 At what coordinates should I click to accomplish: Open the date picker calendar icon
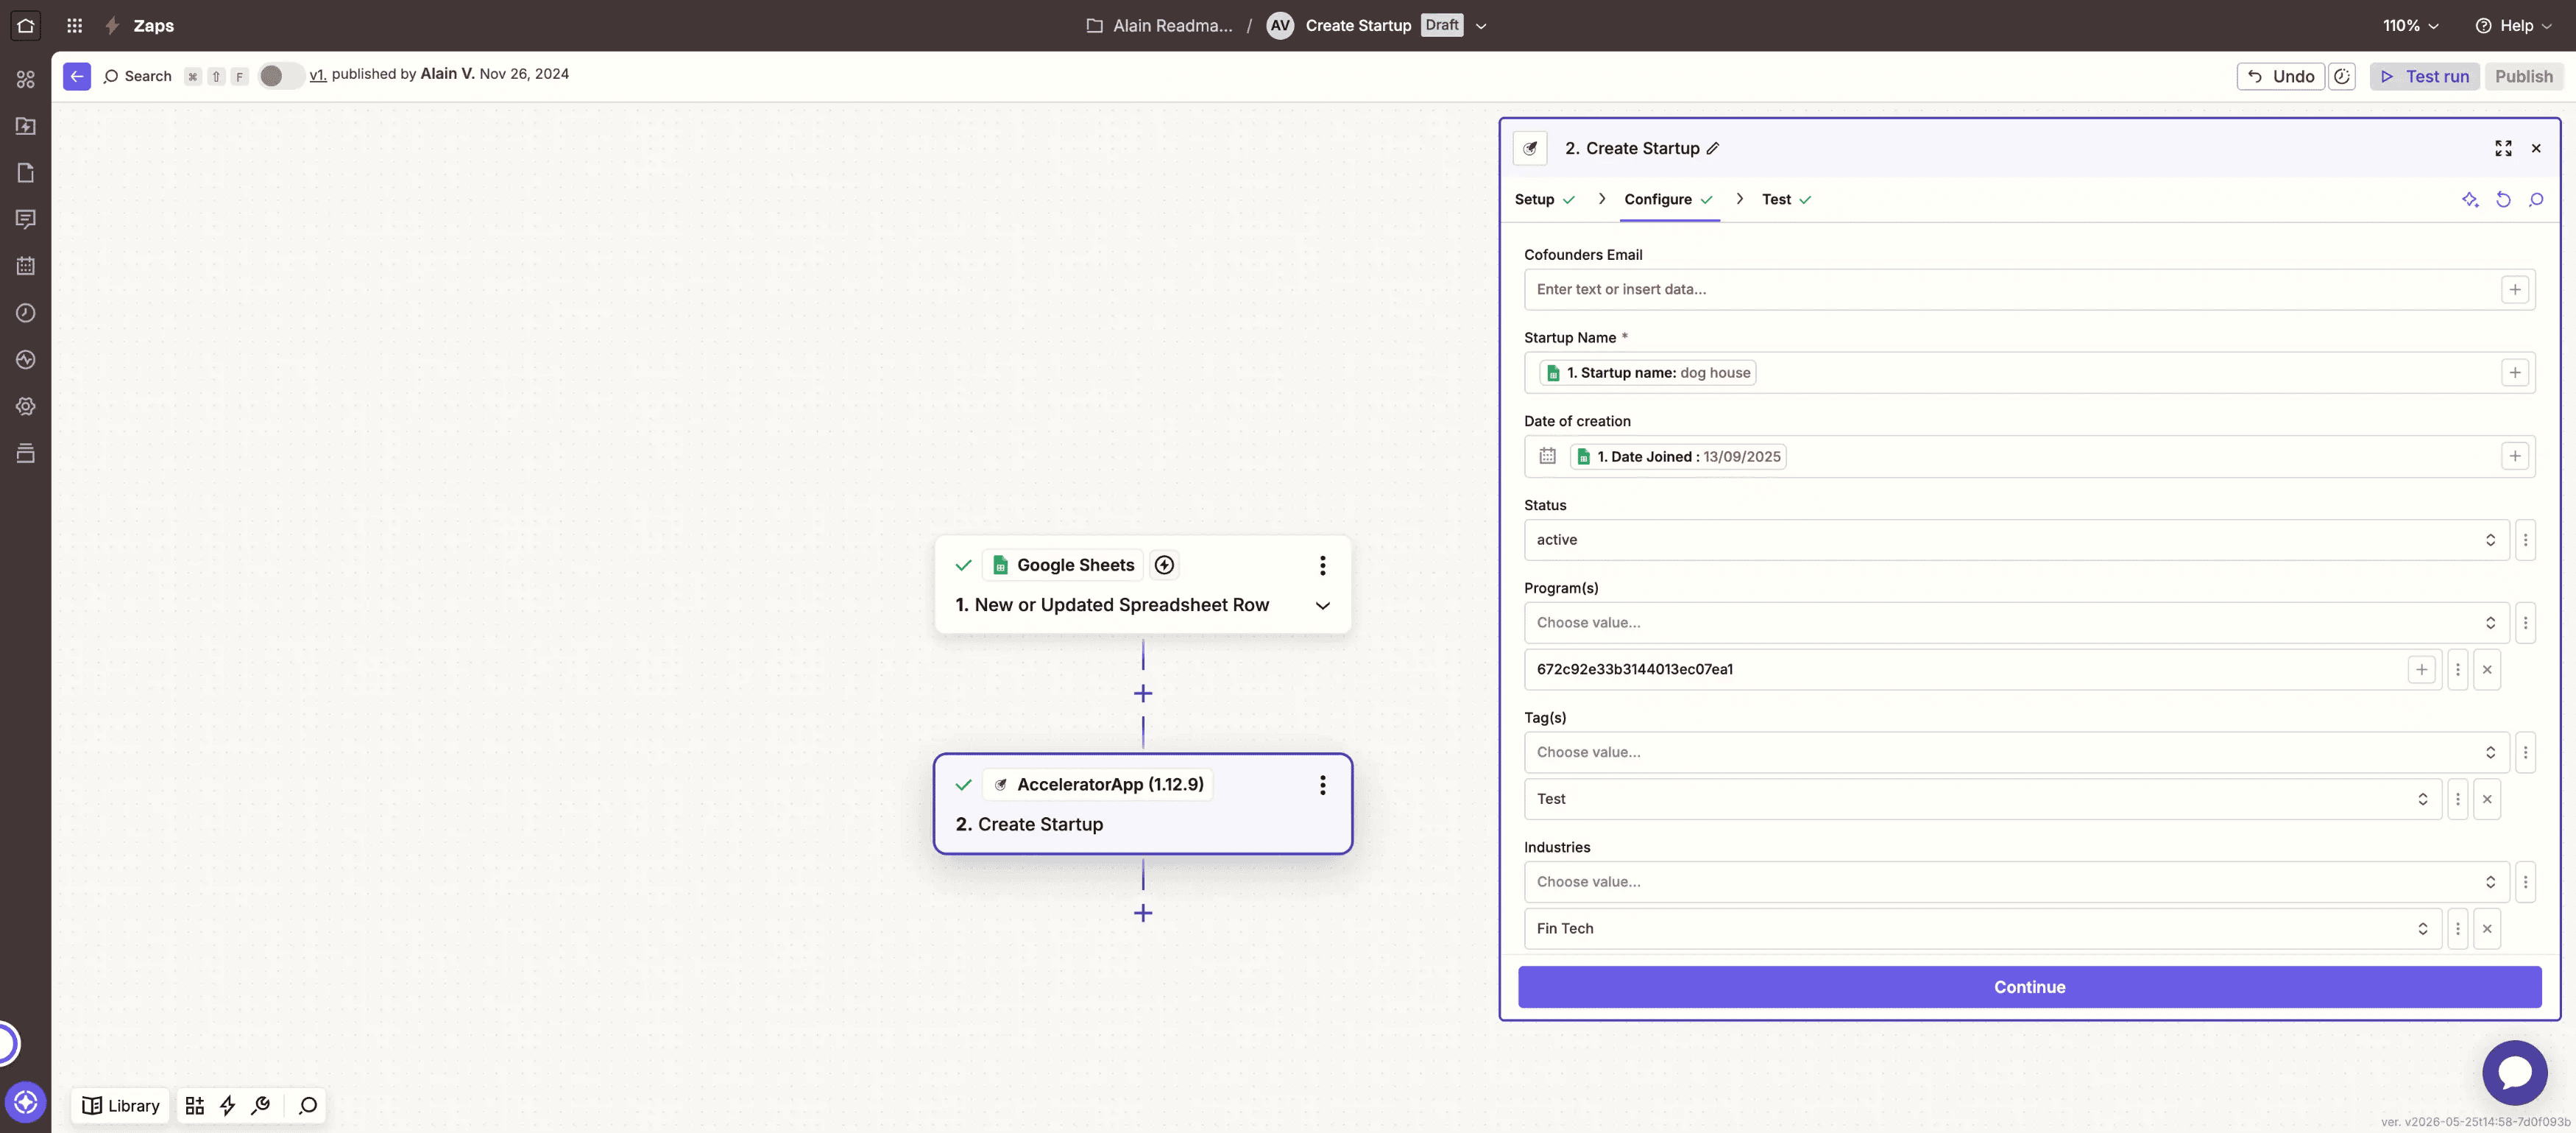point(1547,456)
